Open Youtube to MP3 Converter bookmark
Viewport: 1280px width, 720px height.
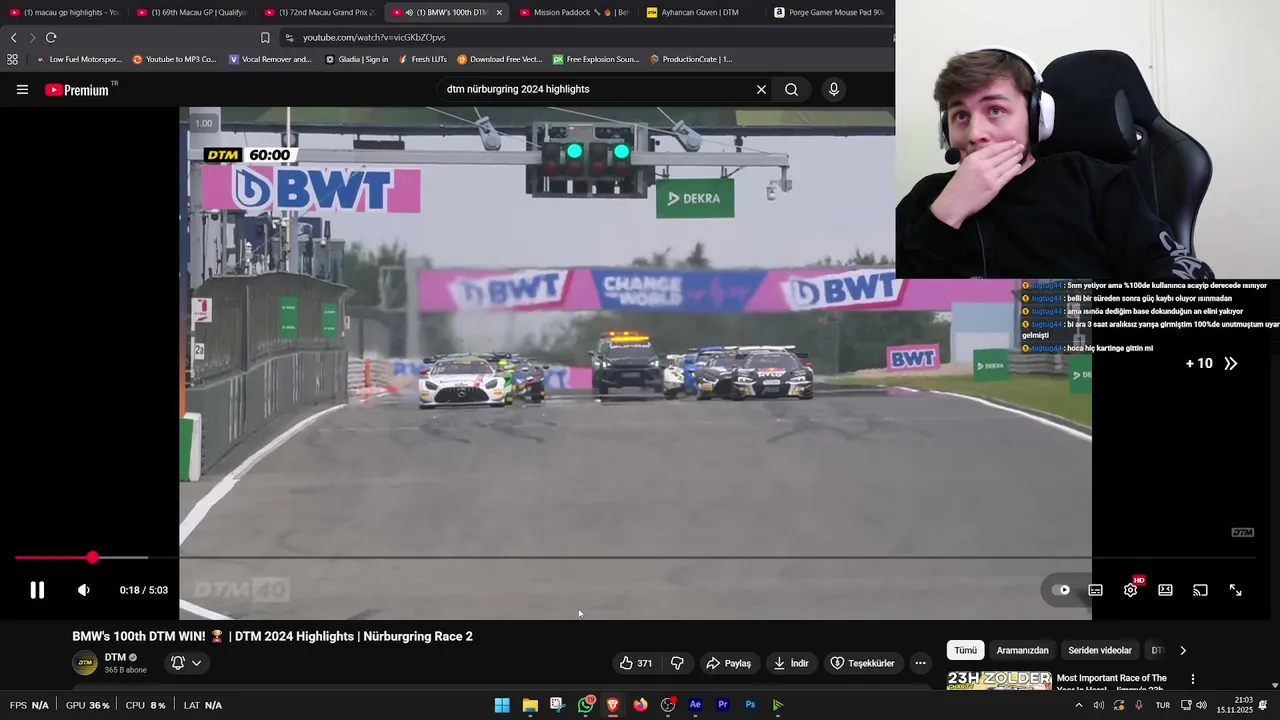click(x=174, y=59)
